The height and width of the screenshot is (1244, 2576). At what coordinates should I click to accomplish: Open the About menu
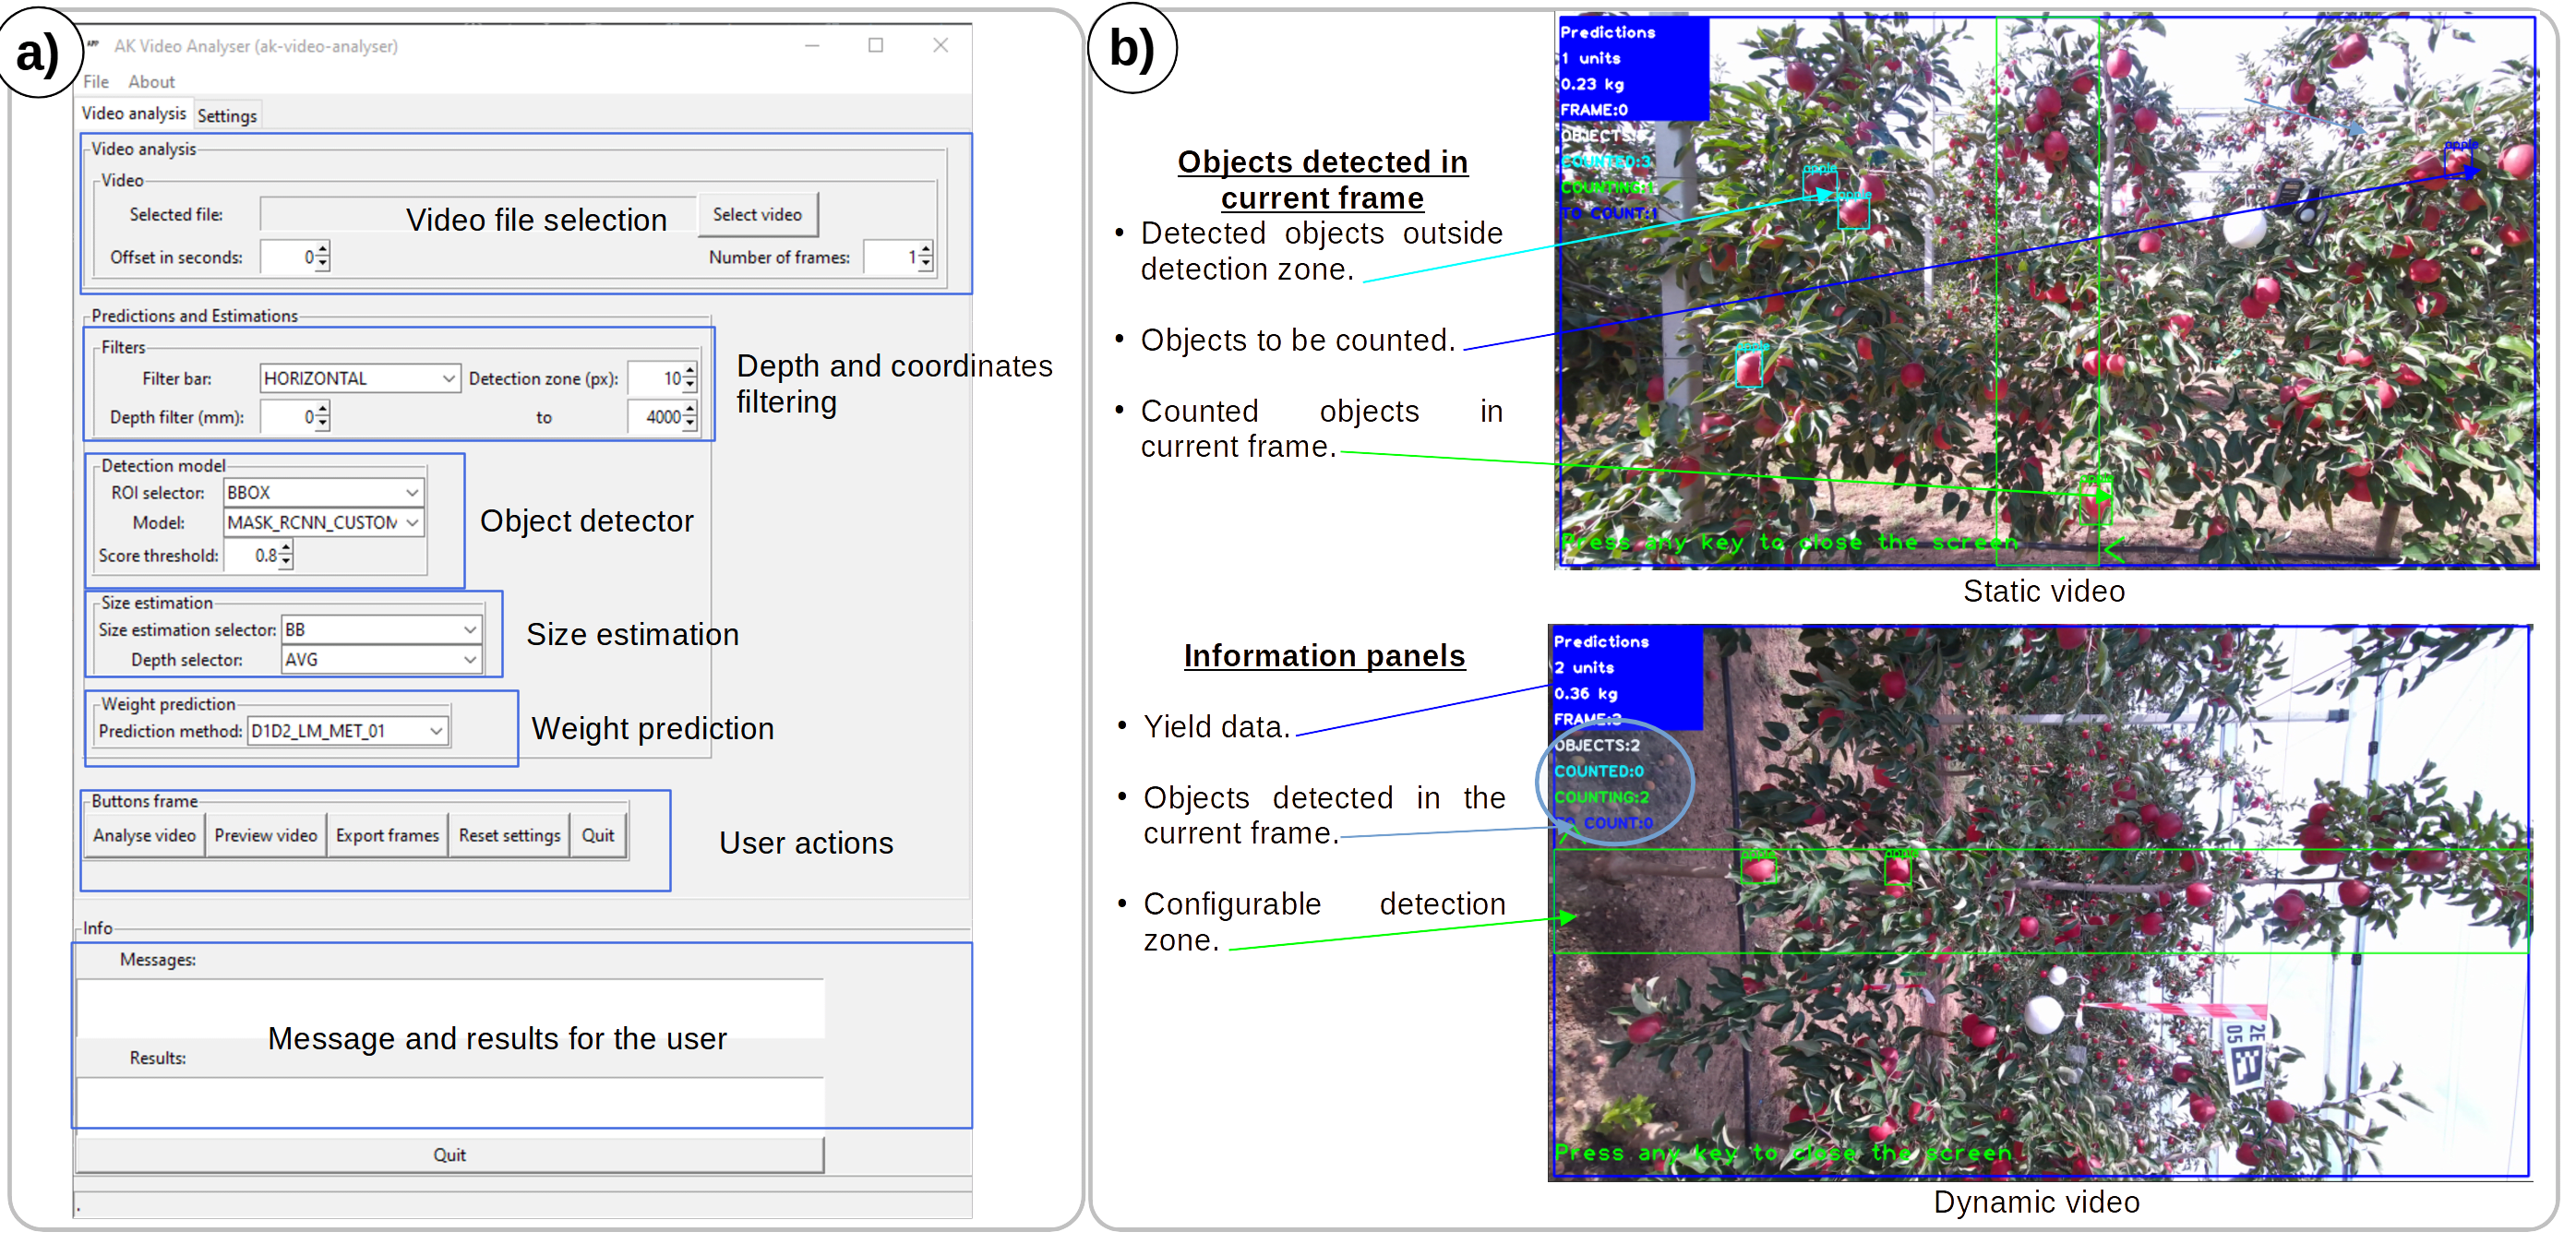click(150, 81)
